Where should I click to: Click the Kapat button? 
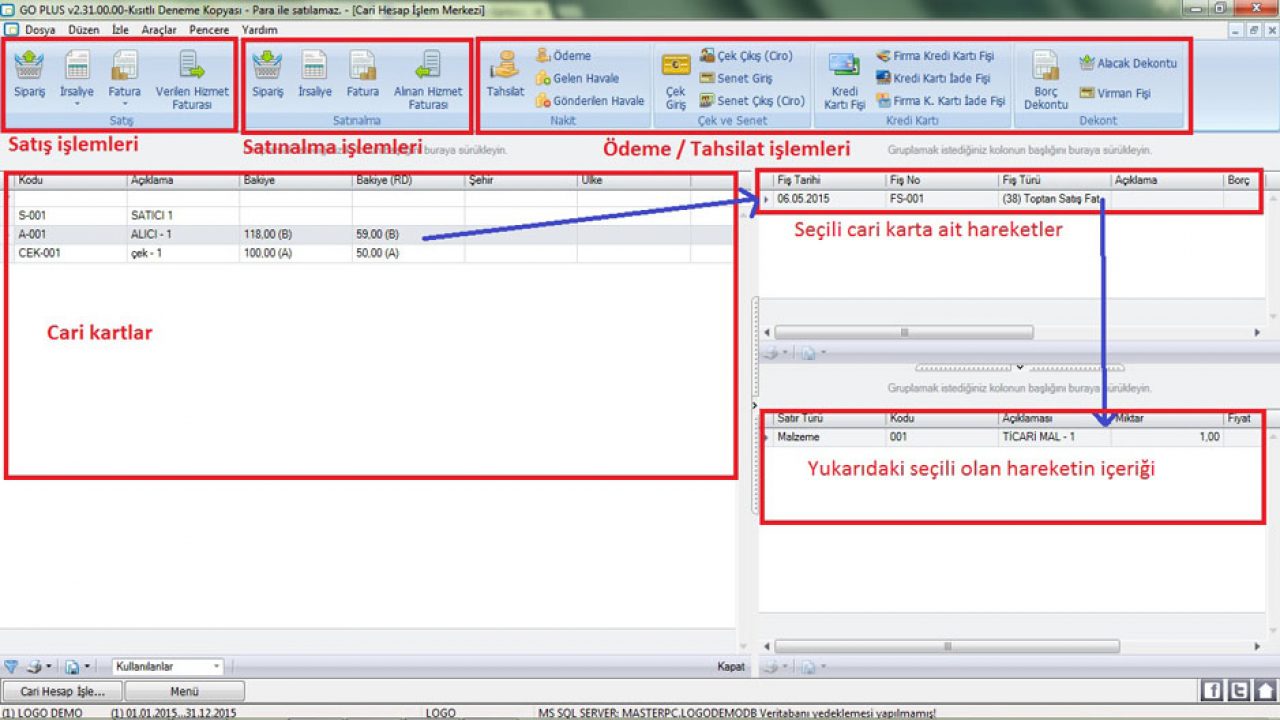click(x=731, y=666)
